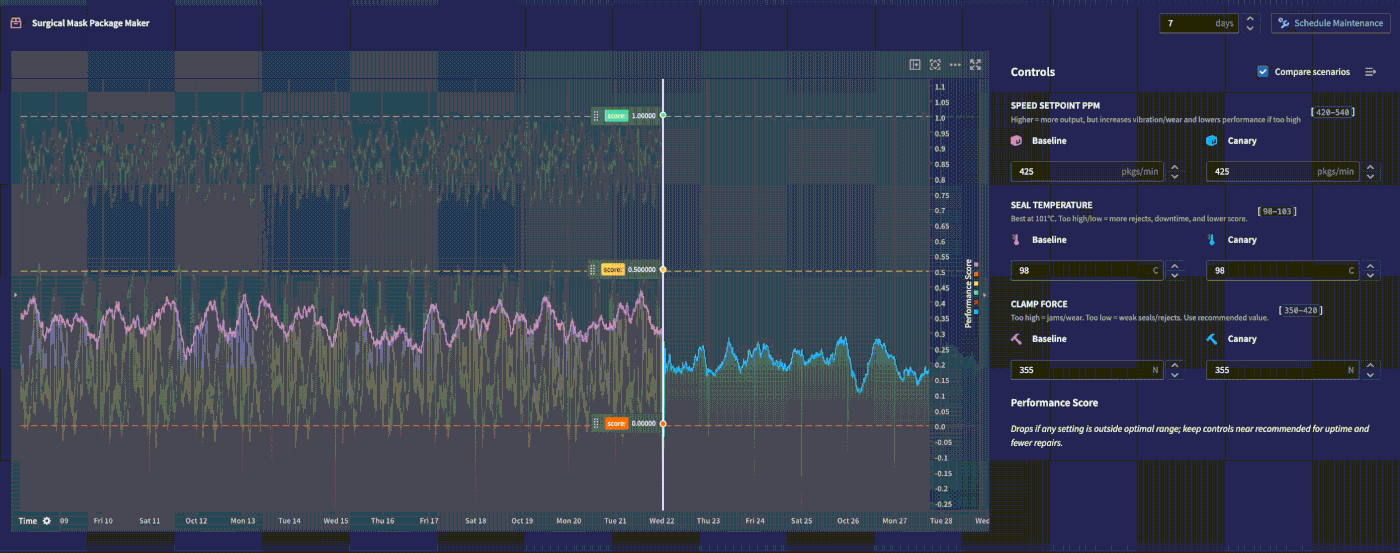Increment the Canary seal temperature stepper
Screen dimensions: 1400x553
click(1371, 266)
